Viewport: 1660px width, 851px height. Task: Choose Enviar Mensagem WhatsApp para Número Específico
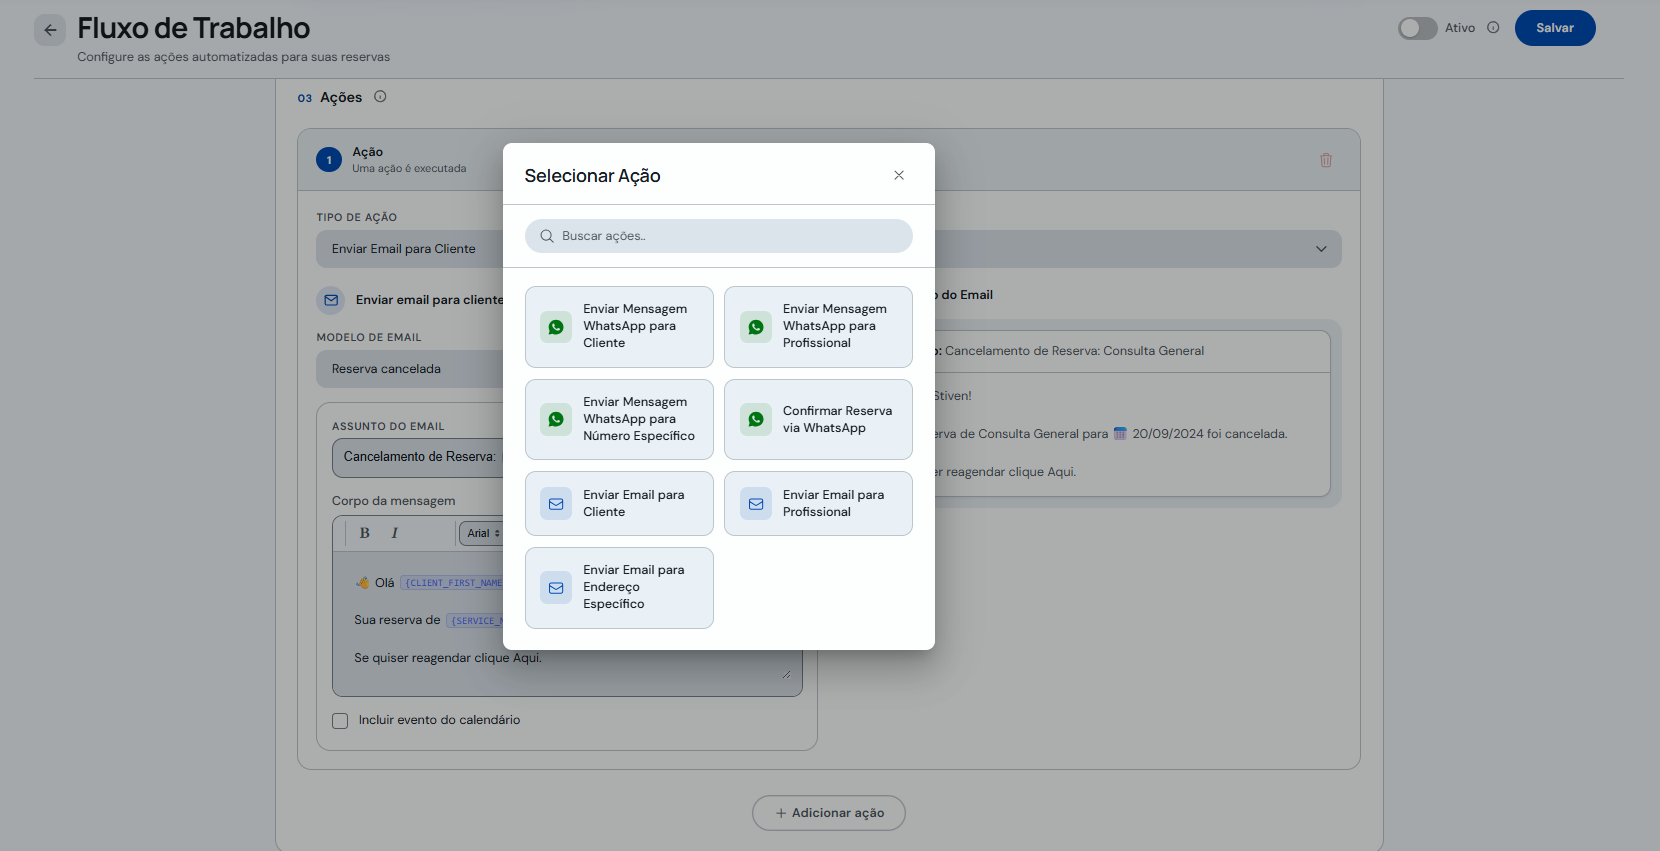click(x=619, y=419)
